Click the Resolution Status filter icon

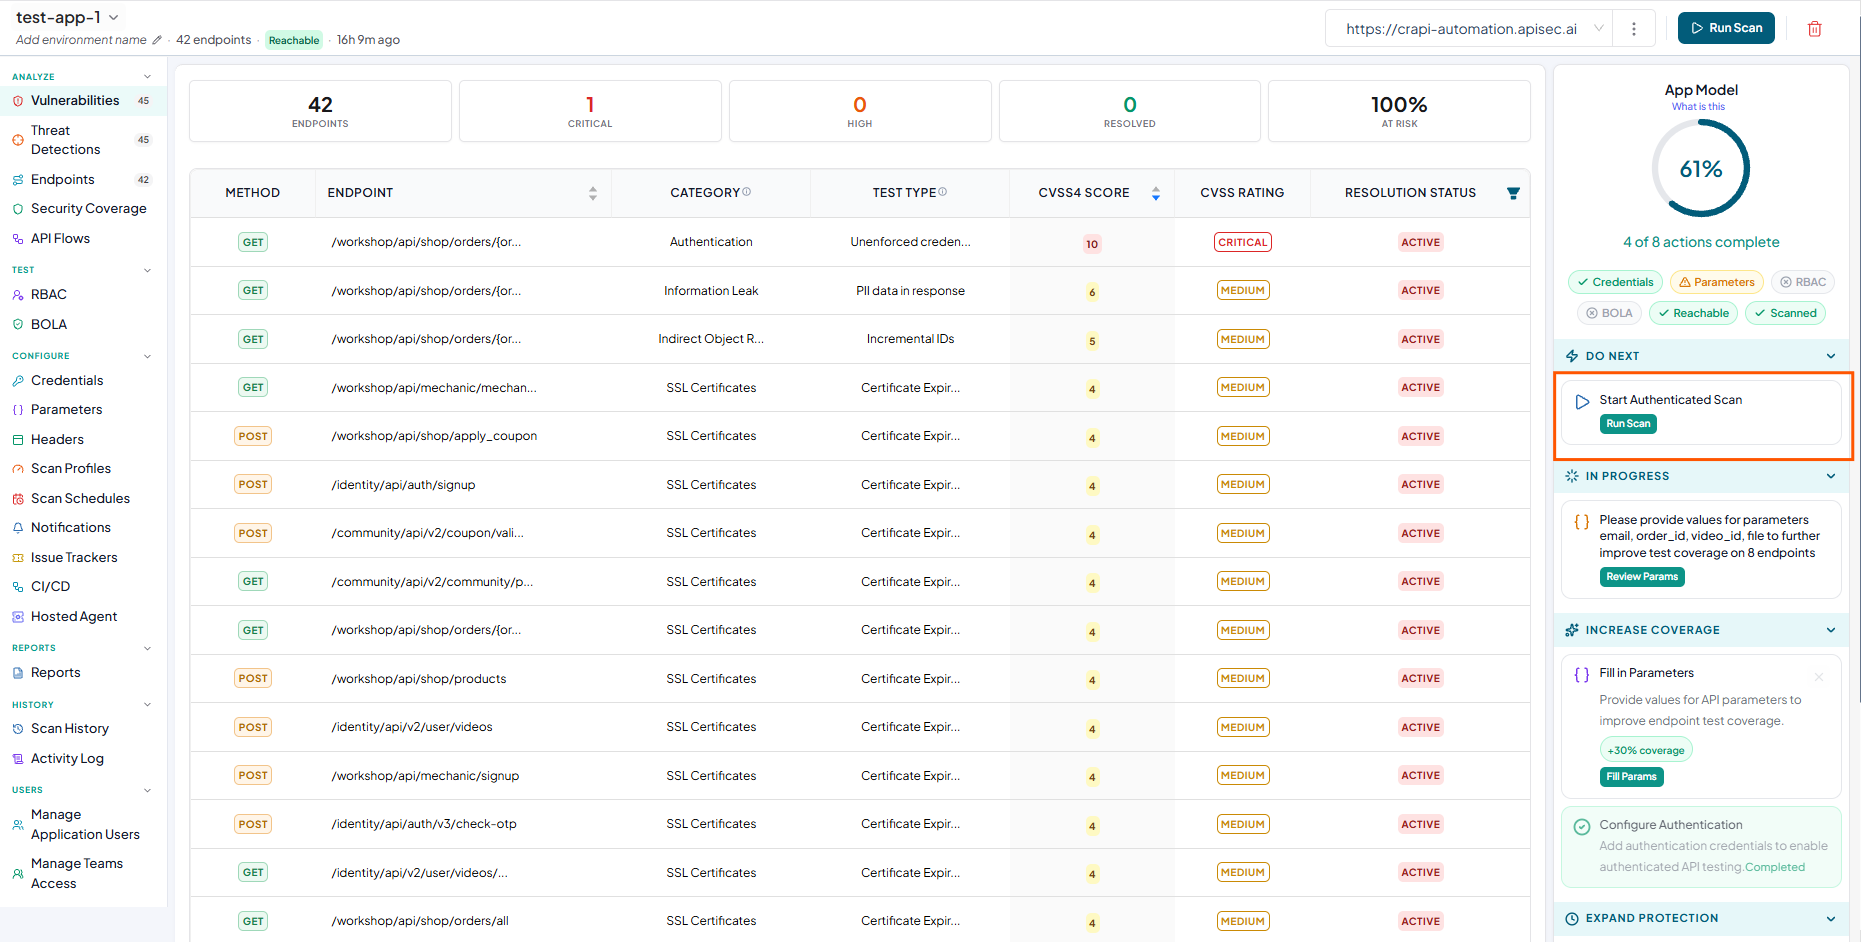tap(1513, 193)
